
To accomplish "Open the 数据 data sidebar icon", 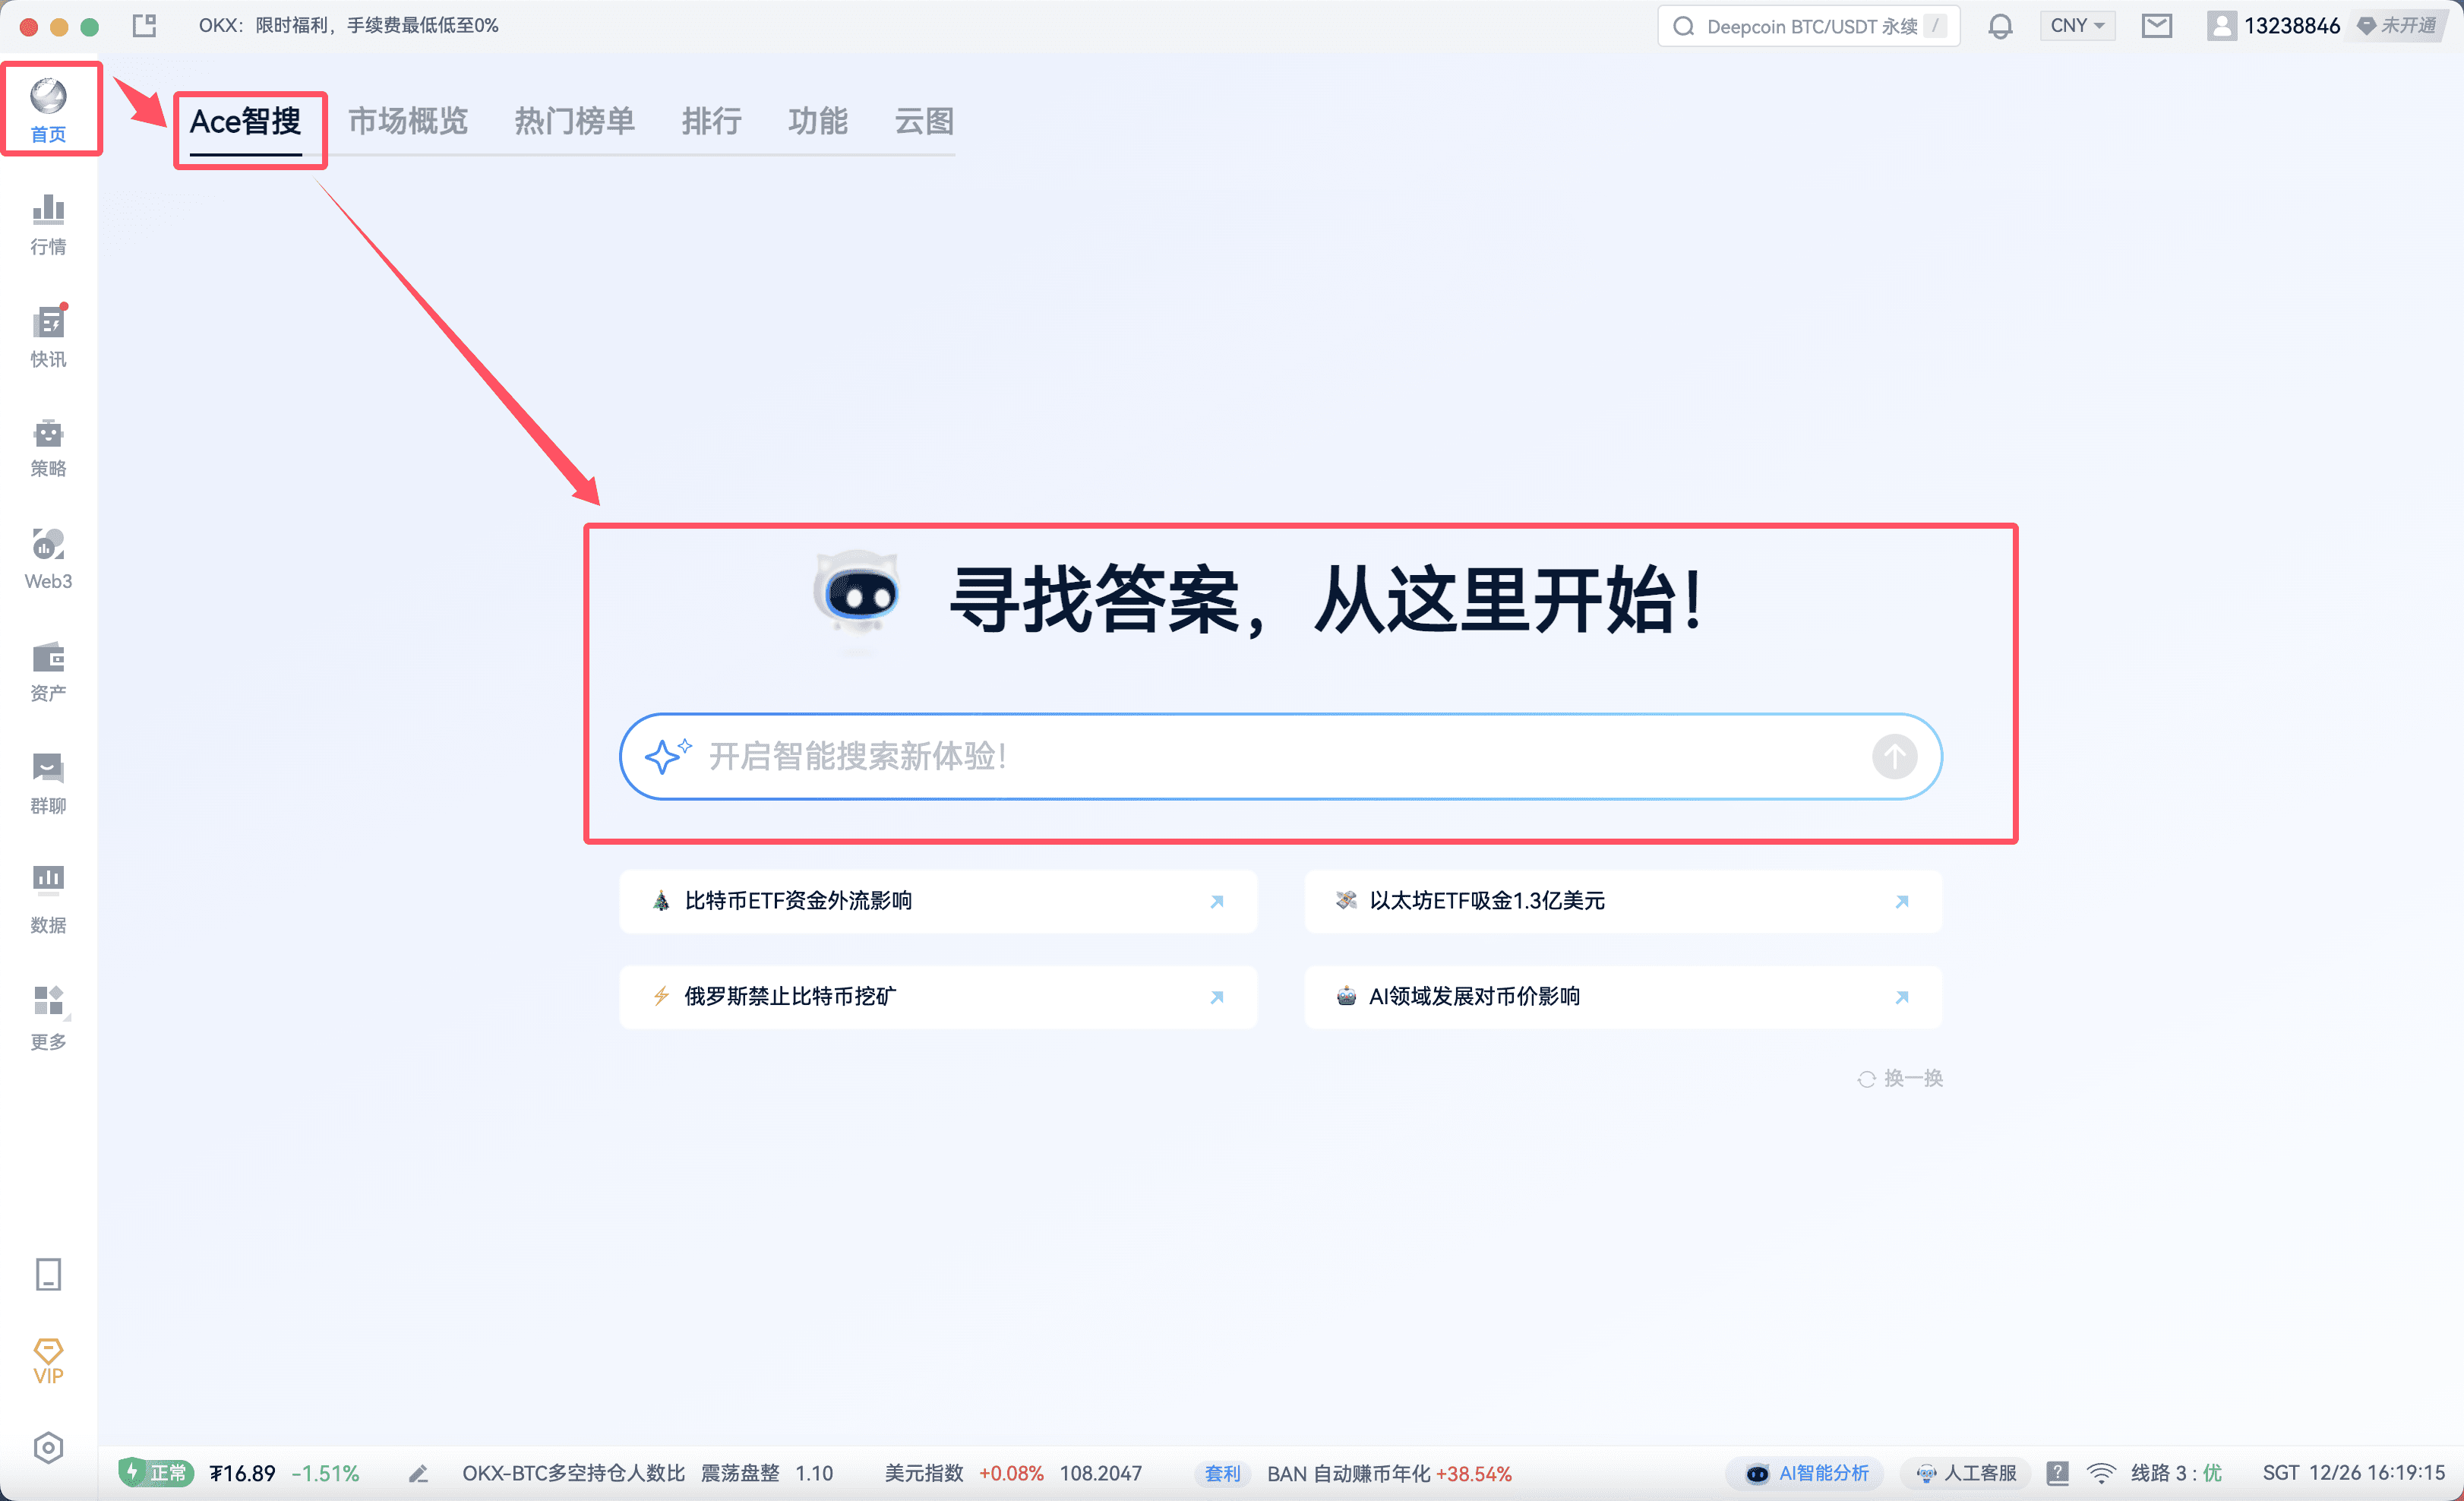I will 48,900.
